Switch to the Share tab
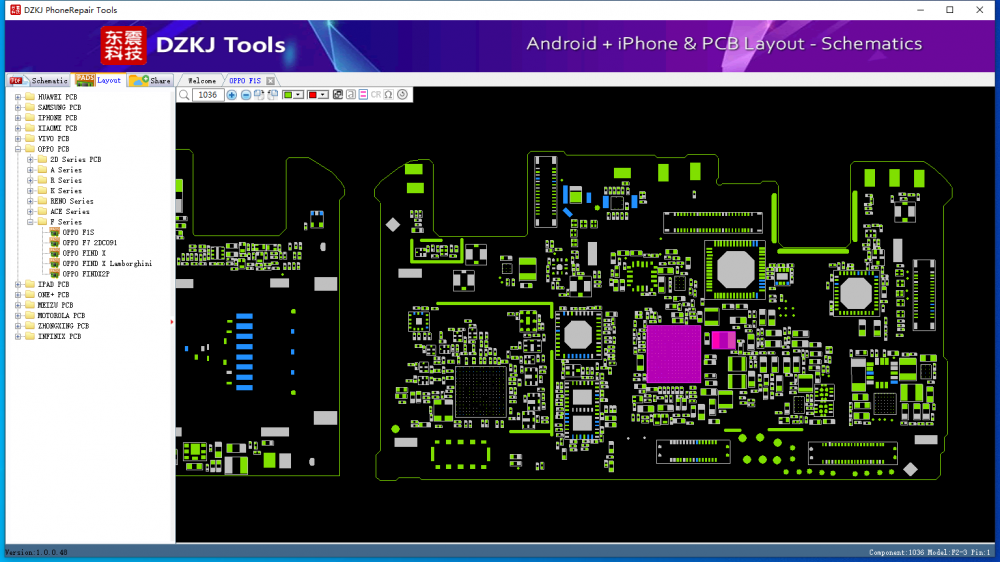The image size is (1000, 562). coord(152,81)
